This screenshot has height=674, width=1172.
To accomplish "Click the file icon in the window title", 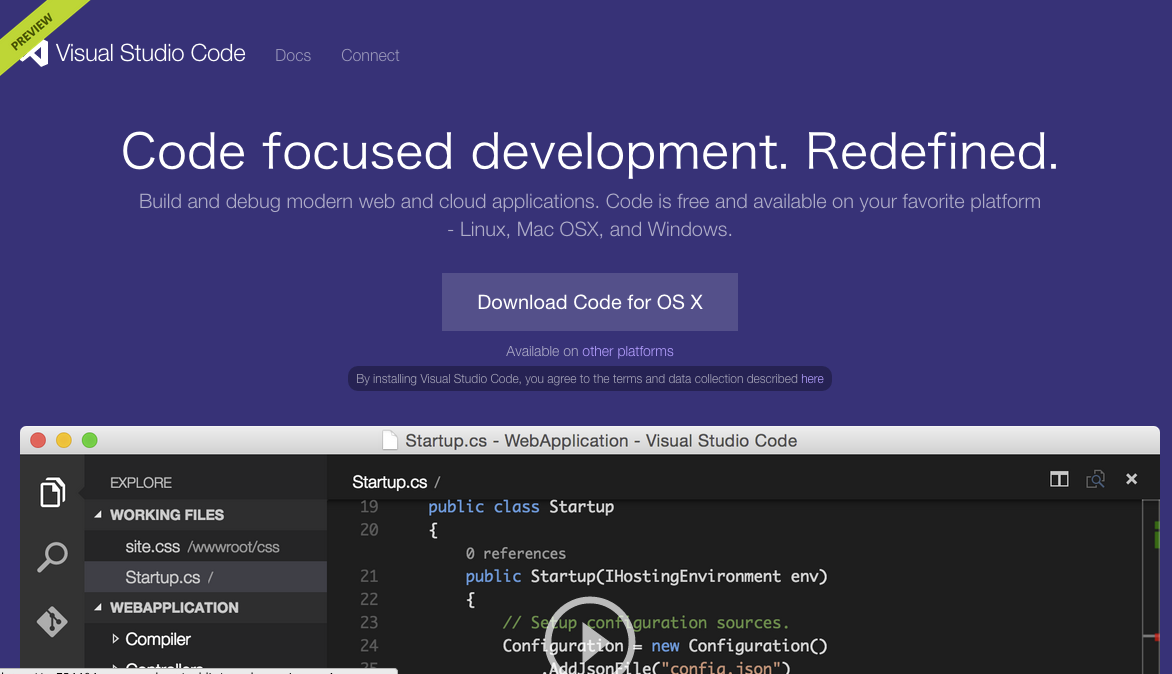I will click(389, 440).
